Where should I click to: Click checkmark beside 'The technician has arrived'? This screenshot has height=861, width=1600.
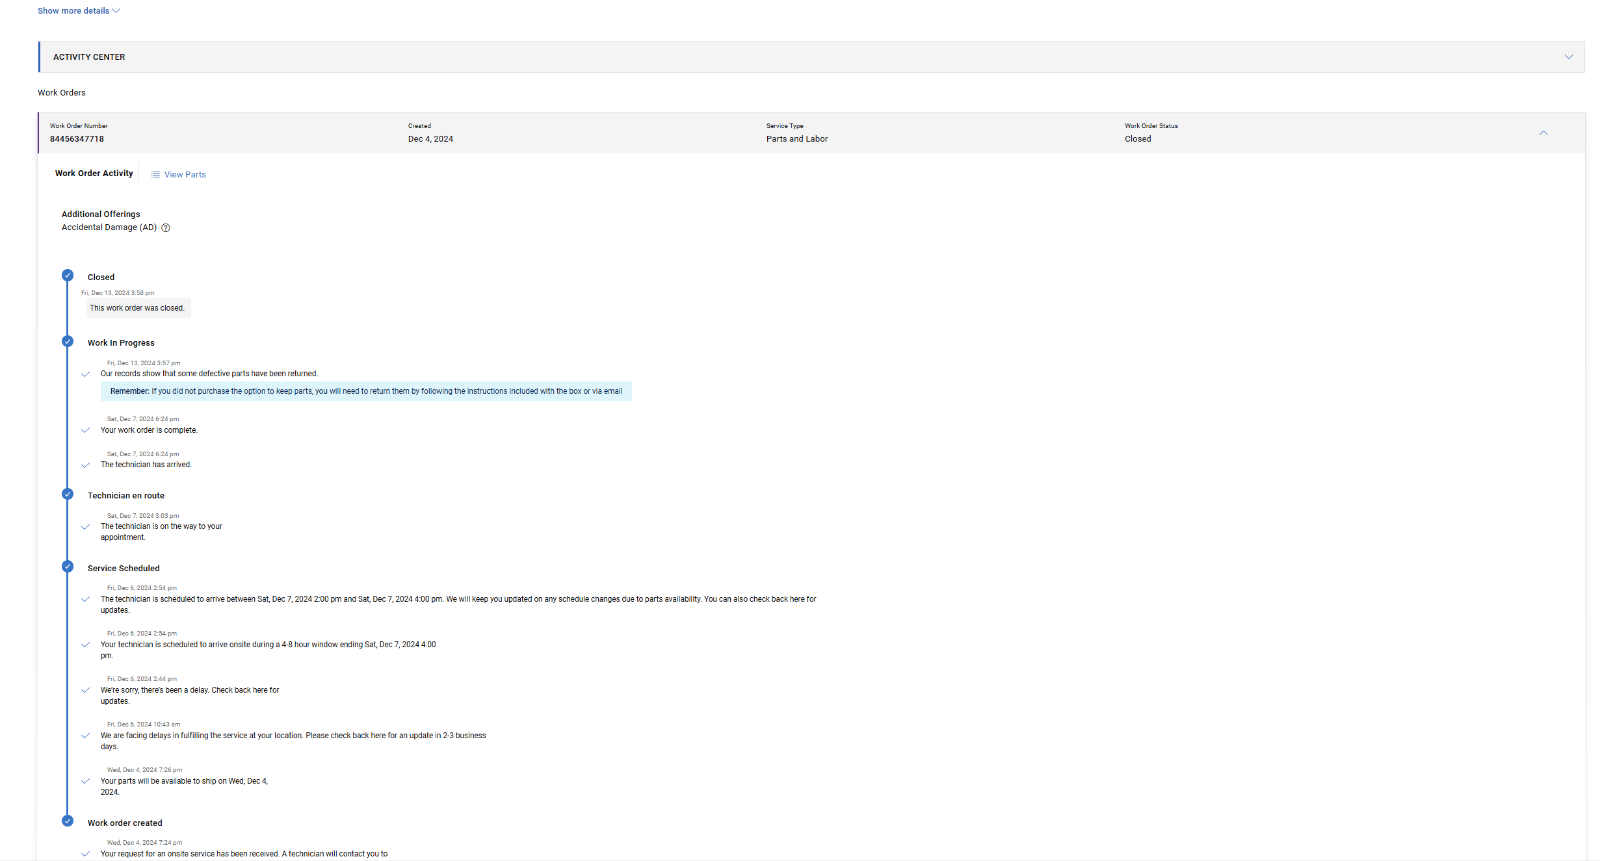(x=86, y=465)
